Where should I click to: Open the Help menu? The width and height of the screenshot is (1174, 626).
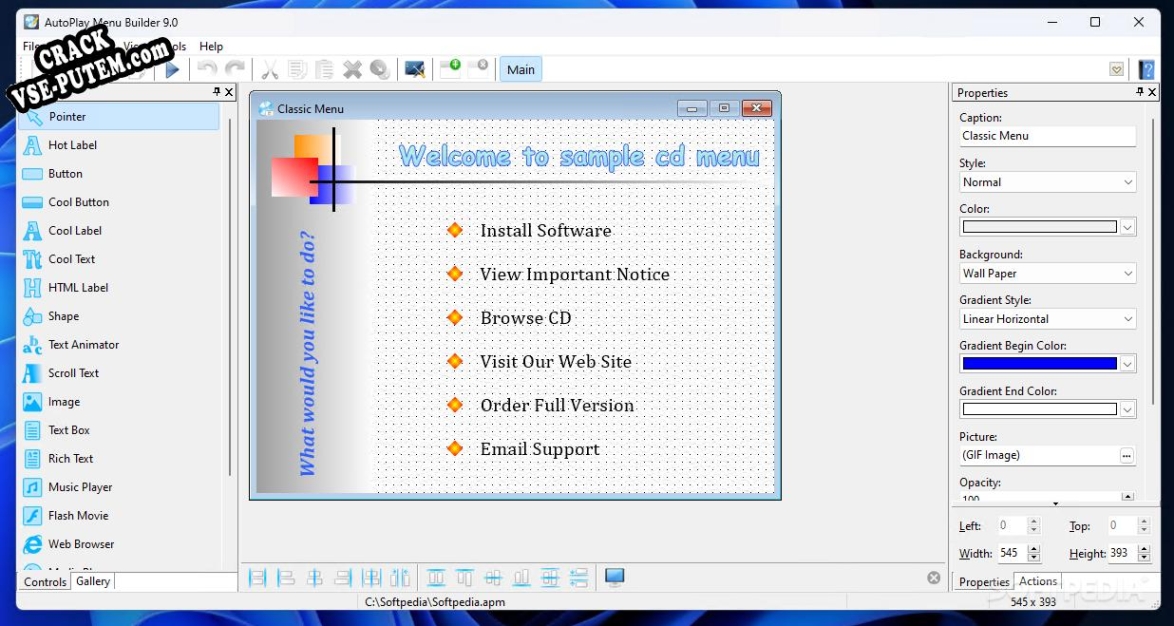click(x=211, y=46)
